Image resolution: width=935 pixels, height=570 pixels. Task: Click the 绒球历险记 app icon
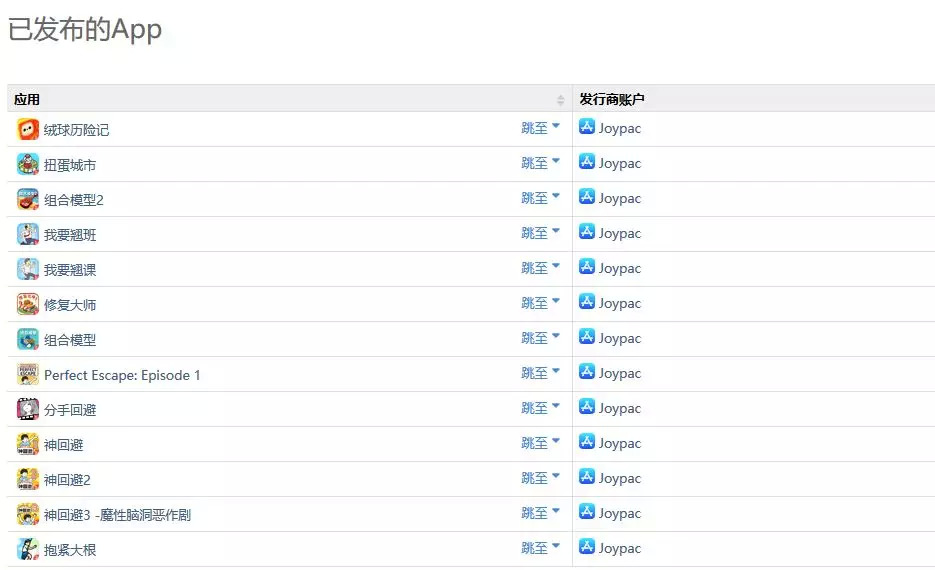[x=28, y=129]
